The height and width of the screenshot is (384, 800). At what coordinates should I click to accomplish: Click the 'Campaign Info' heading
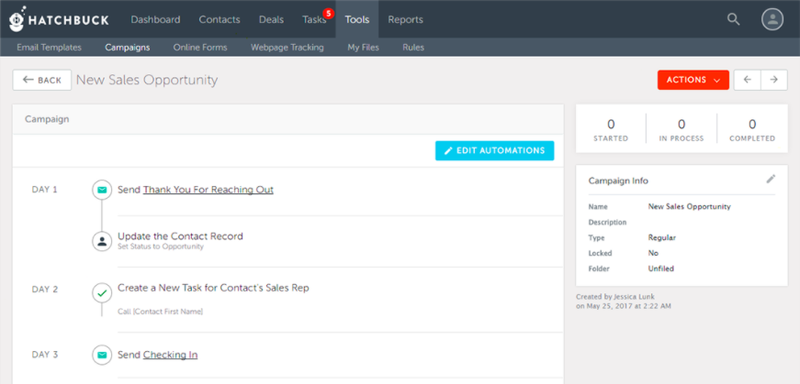pos(618,181)
